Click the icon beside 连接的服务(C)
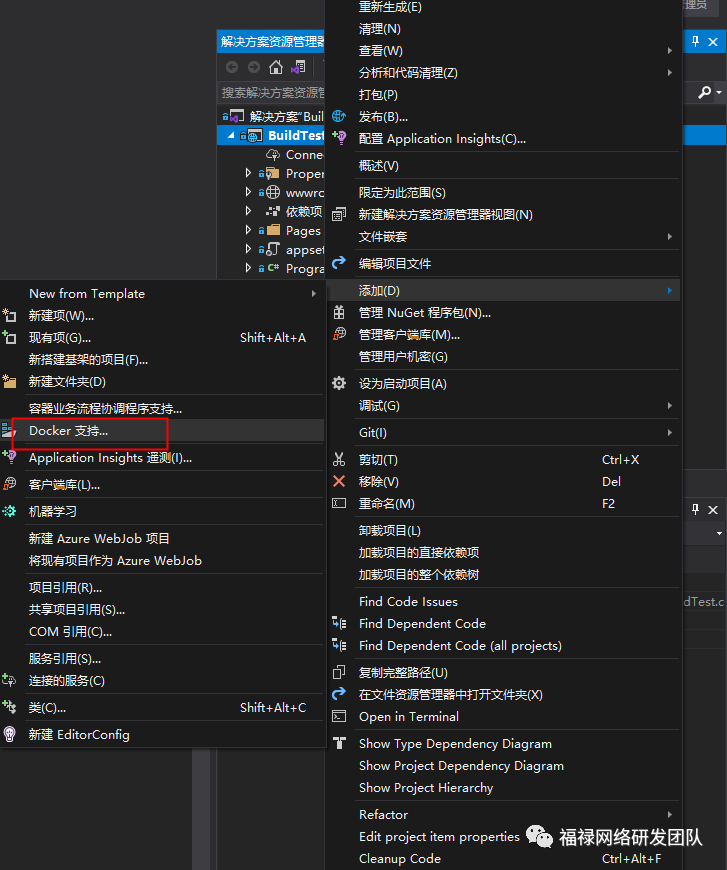 9,680
